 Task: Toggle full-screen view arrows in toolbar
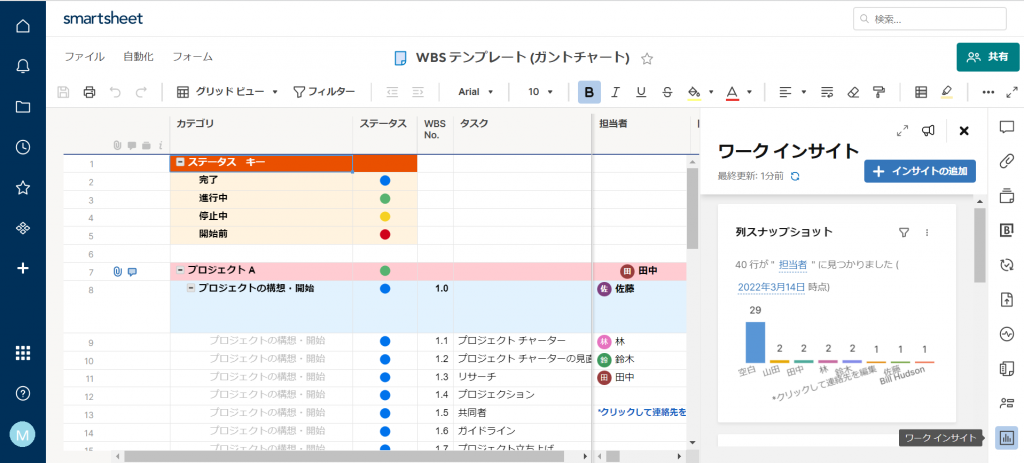1012,92
